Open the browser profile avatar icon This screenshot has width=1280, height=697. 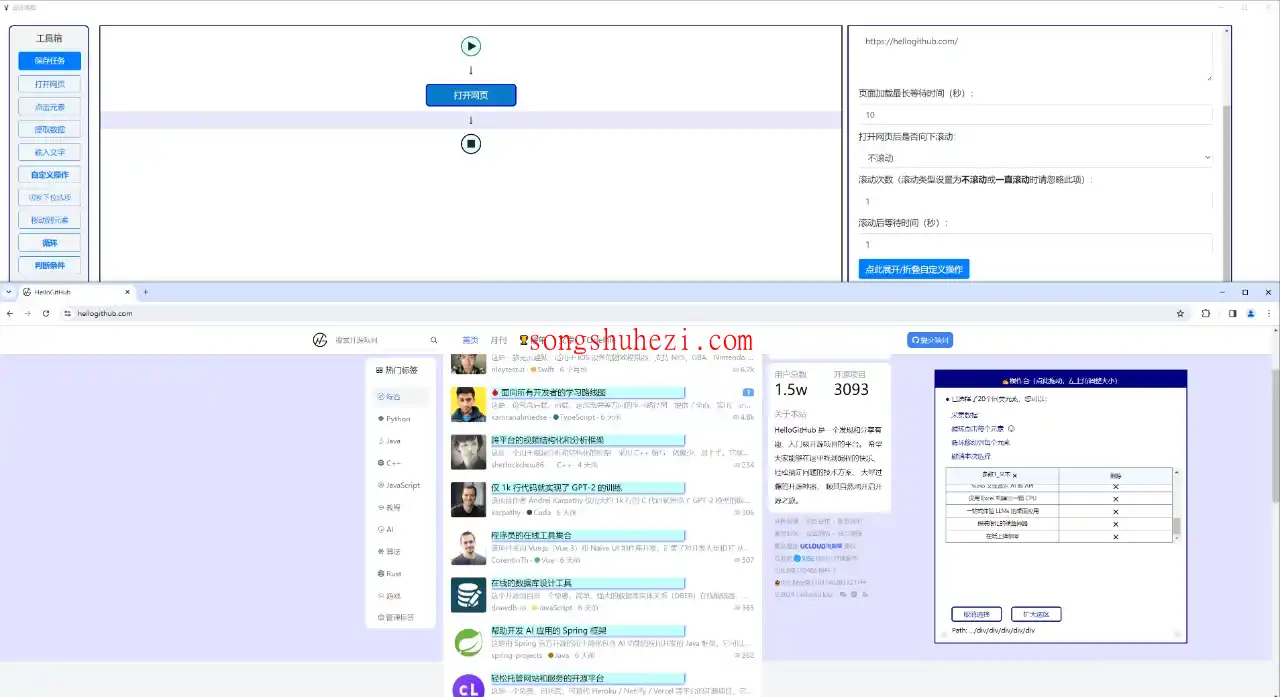[1250, 313]
